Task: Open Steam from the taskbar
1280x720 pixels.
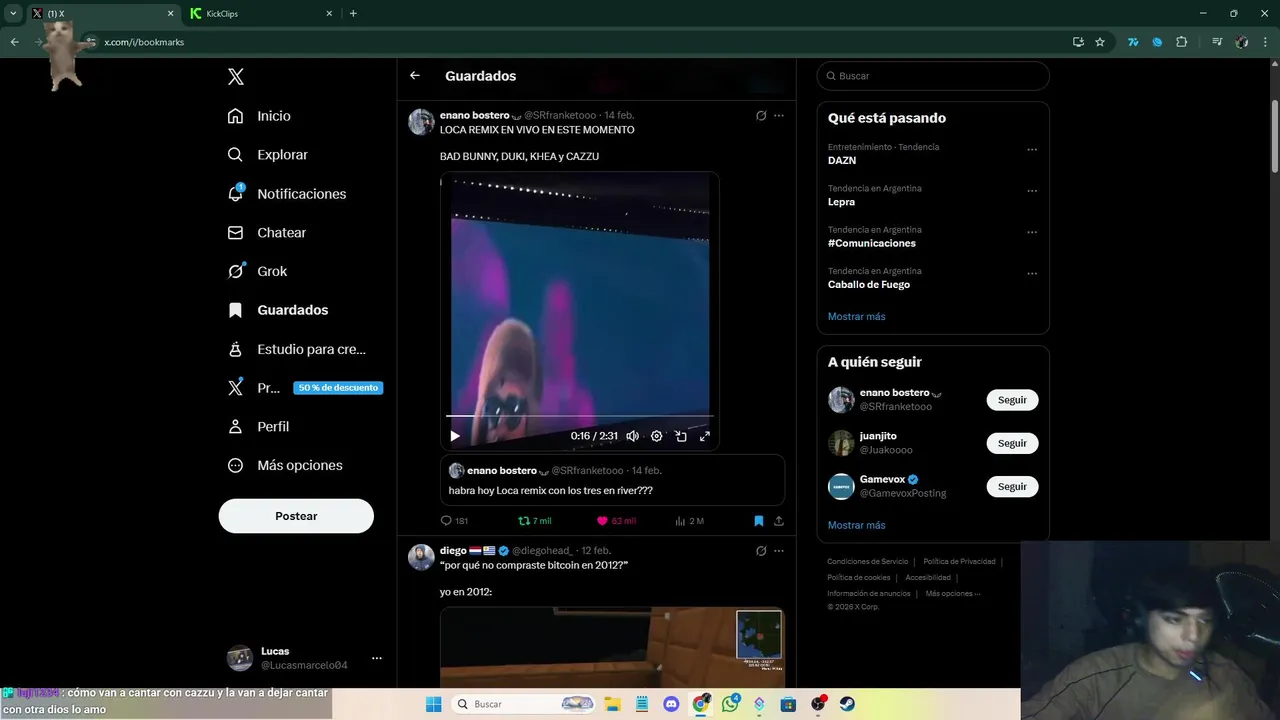Action: coord(847,704)
